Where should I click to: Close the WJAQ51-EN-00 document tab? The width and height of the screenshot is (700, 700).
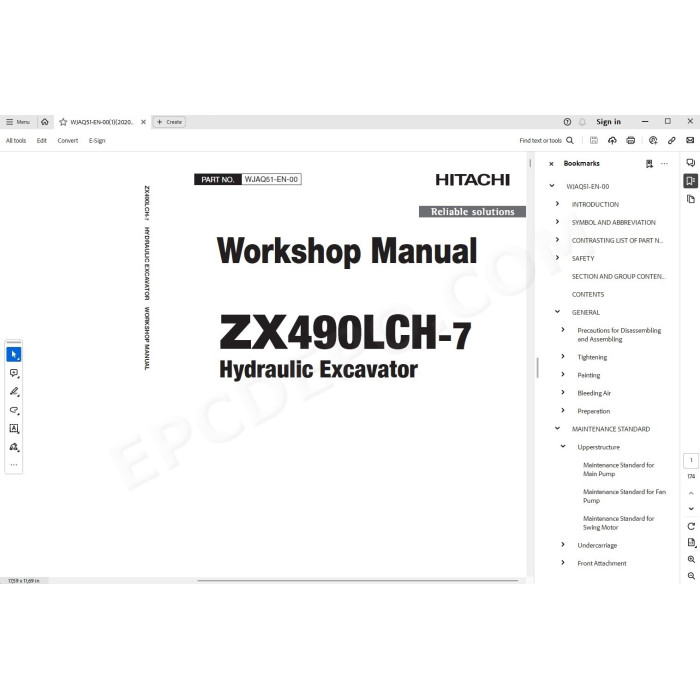pyautogui.click(x=143, y=122)
